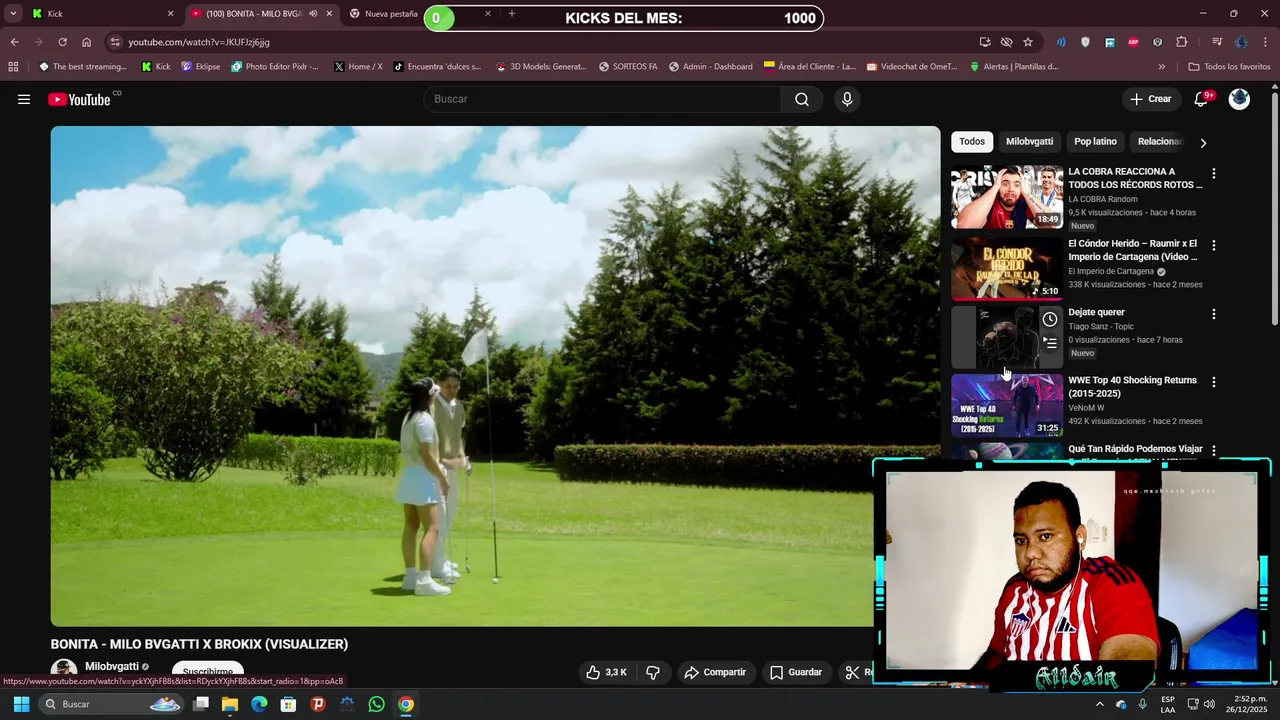Click the YouTube search magnifier button

(x=802, y=99)
